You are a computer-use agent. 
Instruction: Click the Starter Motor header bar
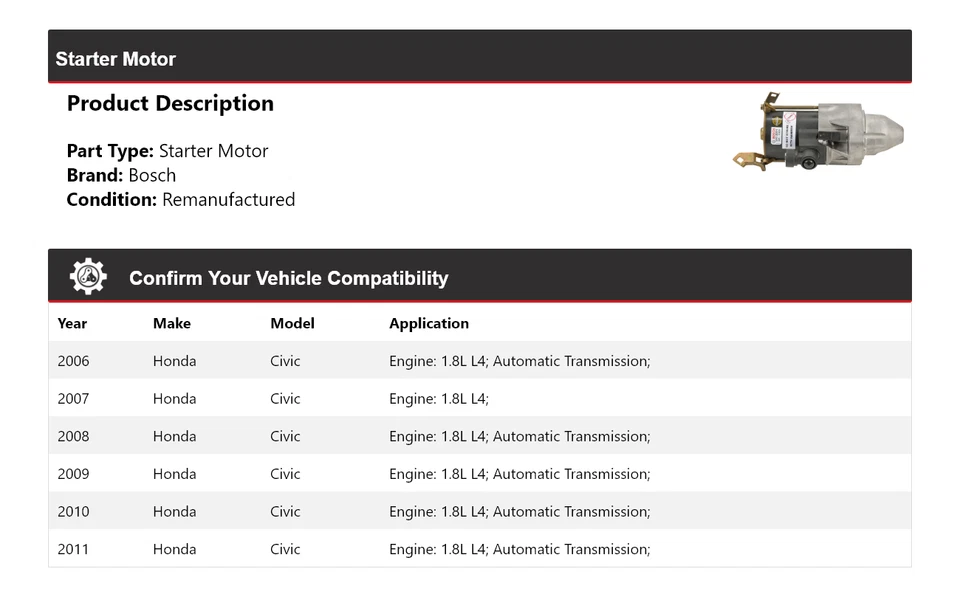[x=480, y=58]
